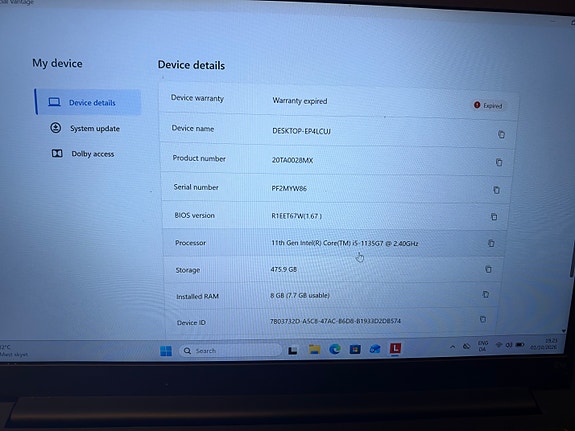Screen dimensions: 575x431
Task: Copy the Device ID value
Action: tap(483, 319)
